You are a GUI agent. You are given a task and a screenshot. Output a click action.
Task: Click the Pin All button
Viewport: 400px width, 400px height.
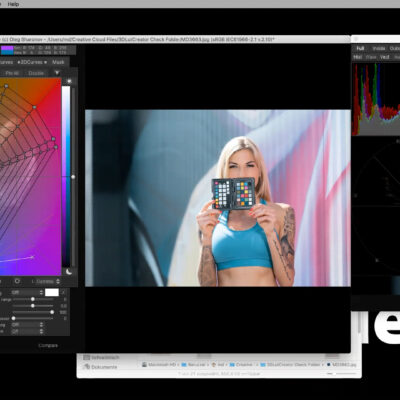pyautogui.click(x=12, y=73)
